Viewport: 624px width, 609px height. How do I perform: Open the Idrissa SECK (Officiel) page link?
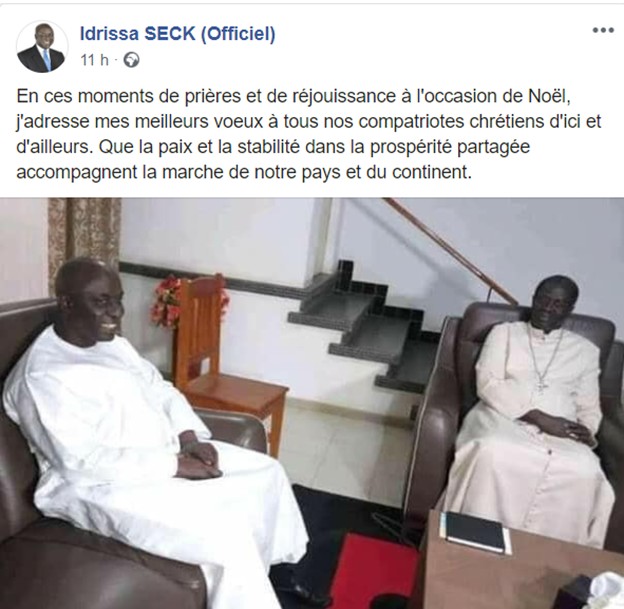coord(177,33)
